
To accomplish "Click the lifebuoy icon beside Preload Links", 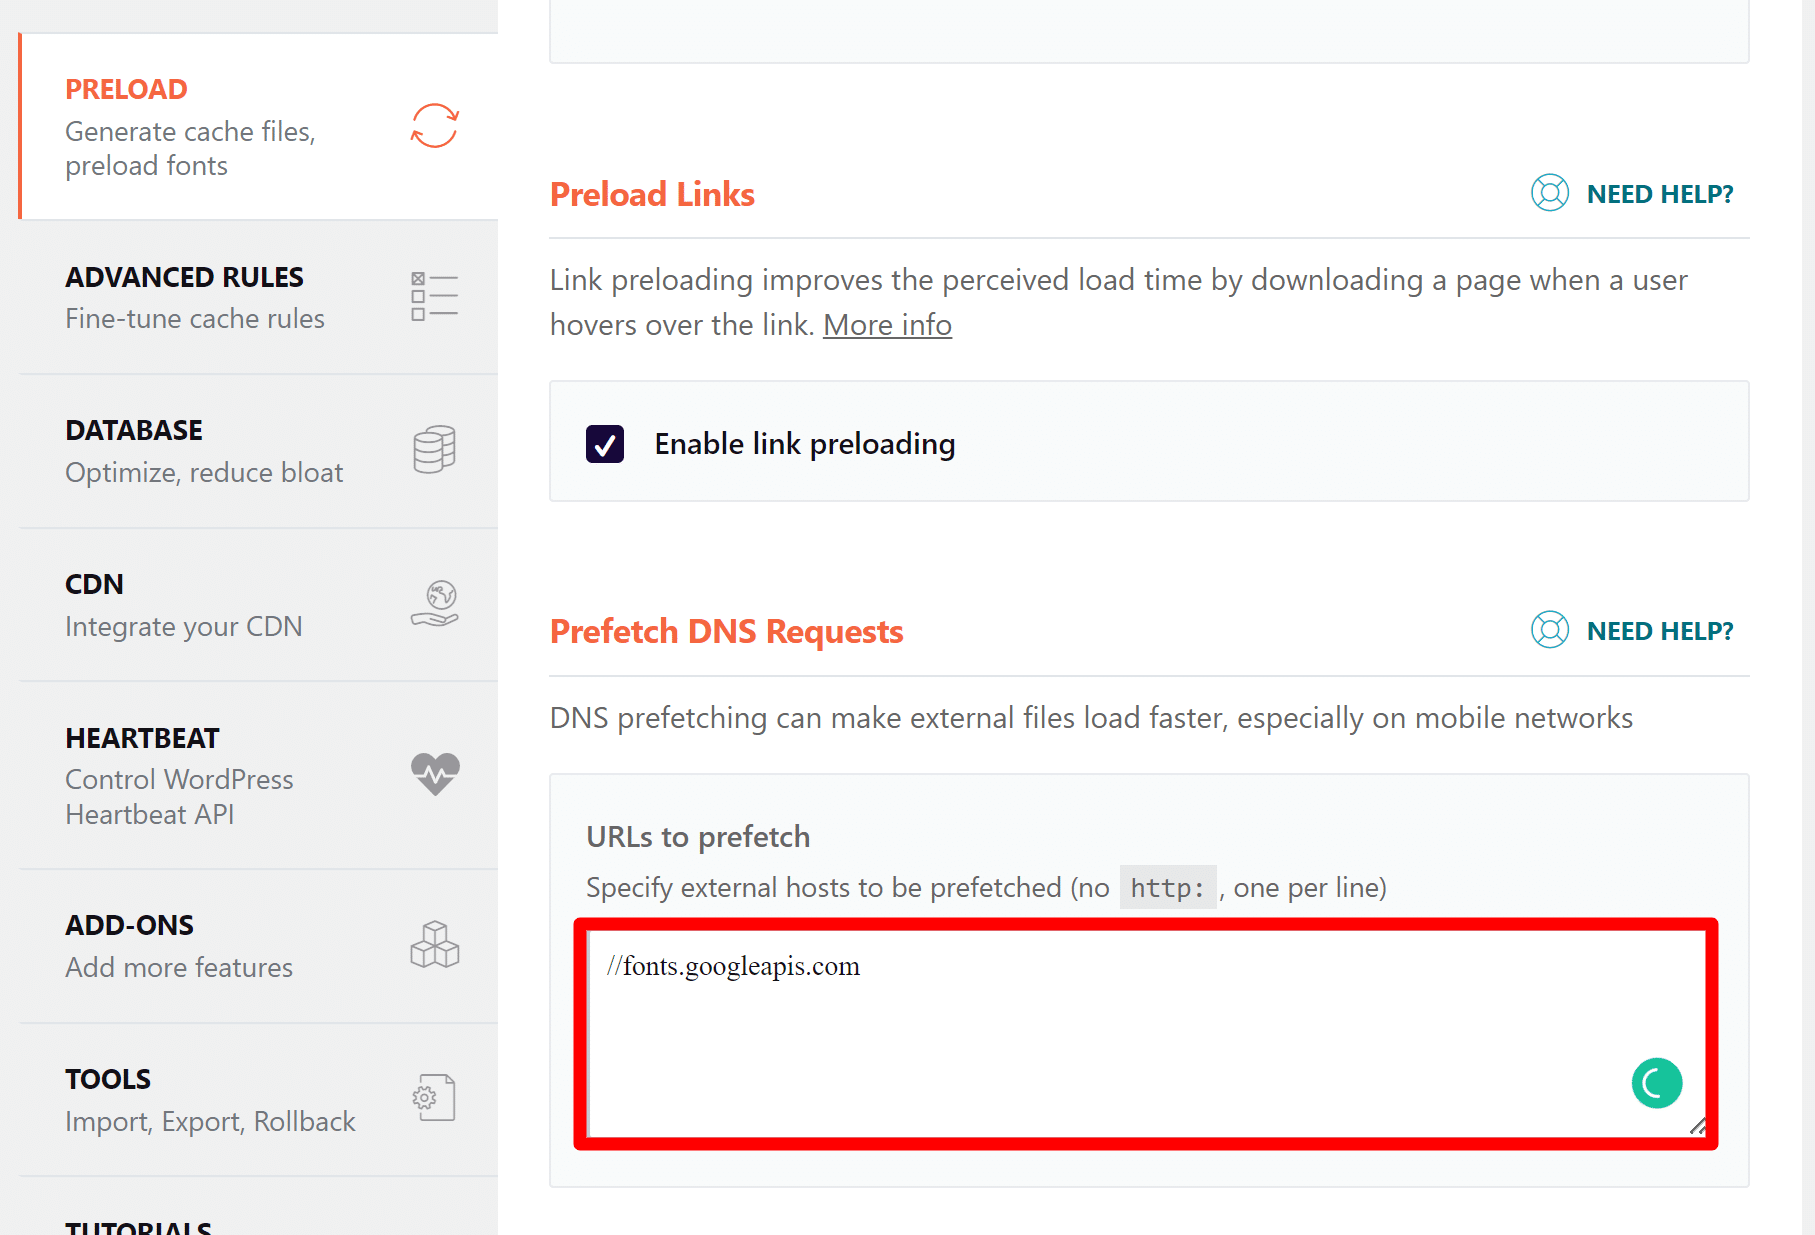I will coord(1549,193).
